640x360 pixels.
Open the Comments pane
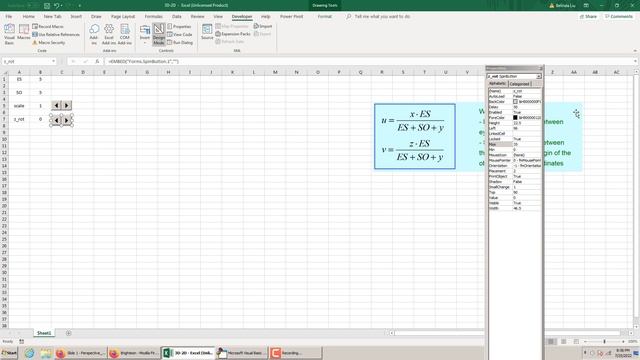(x=619, y=17)
